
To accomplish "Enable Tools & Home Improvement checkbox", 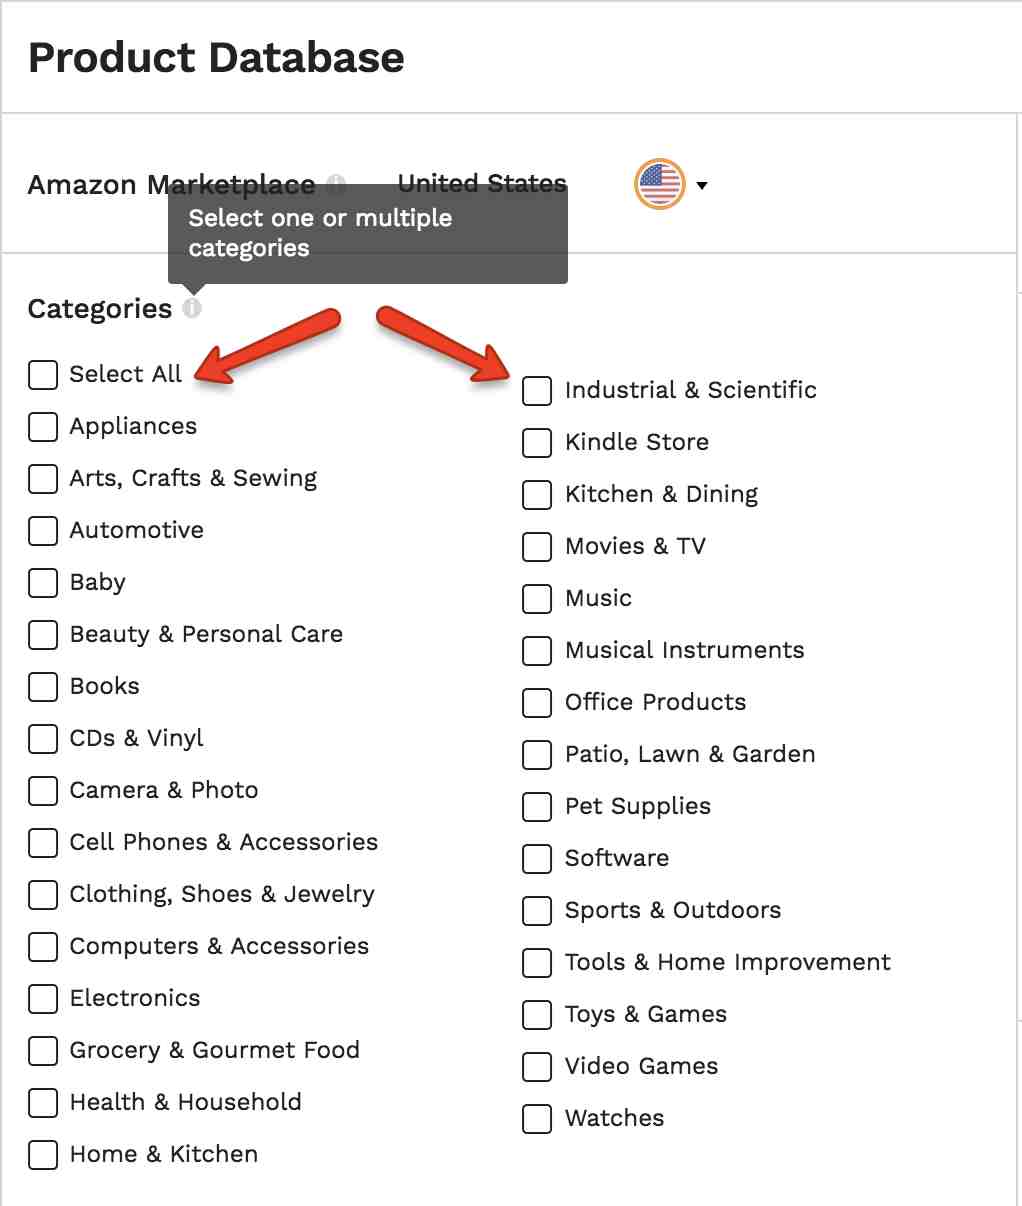I will 537,962.
